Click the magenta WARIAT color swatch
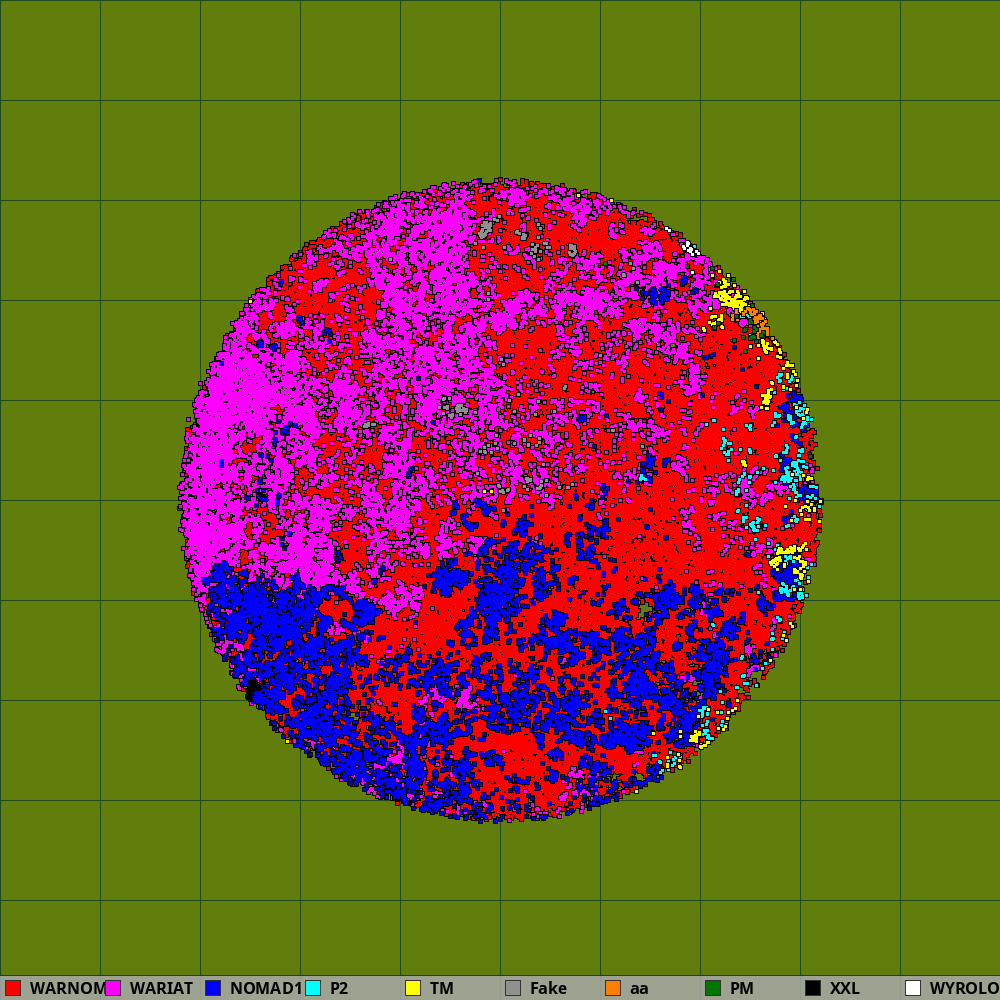This screenshot has height=1000, width=1000. coord(113,988)
